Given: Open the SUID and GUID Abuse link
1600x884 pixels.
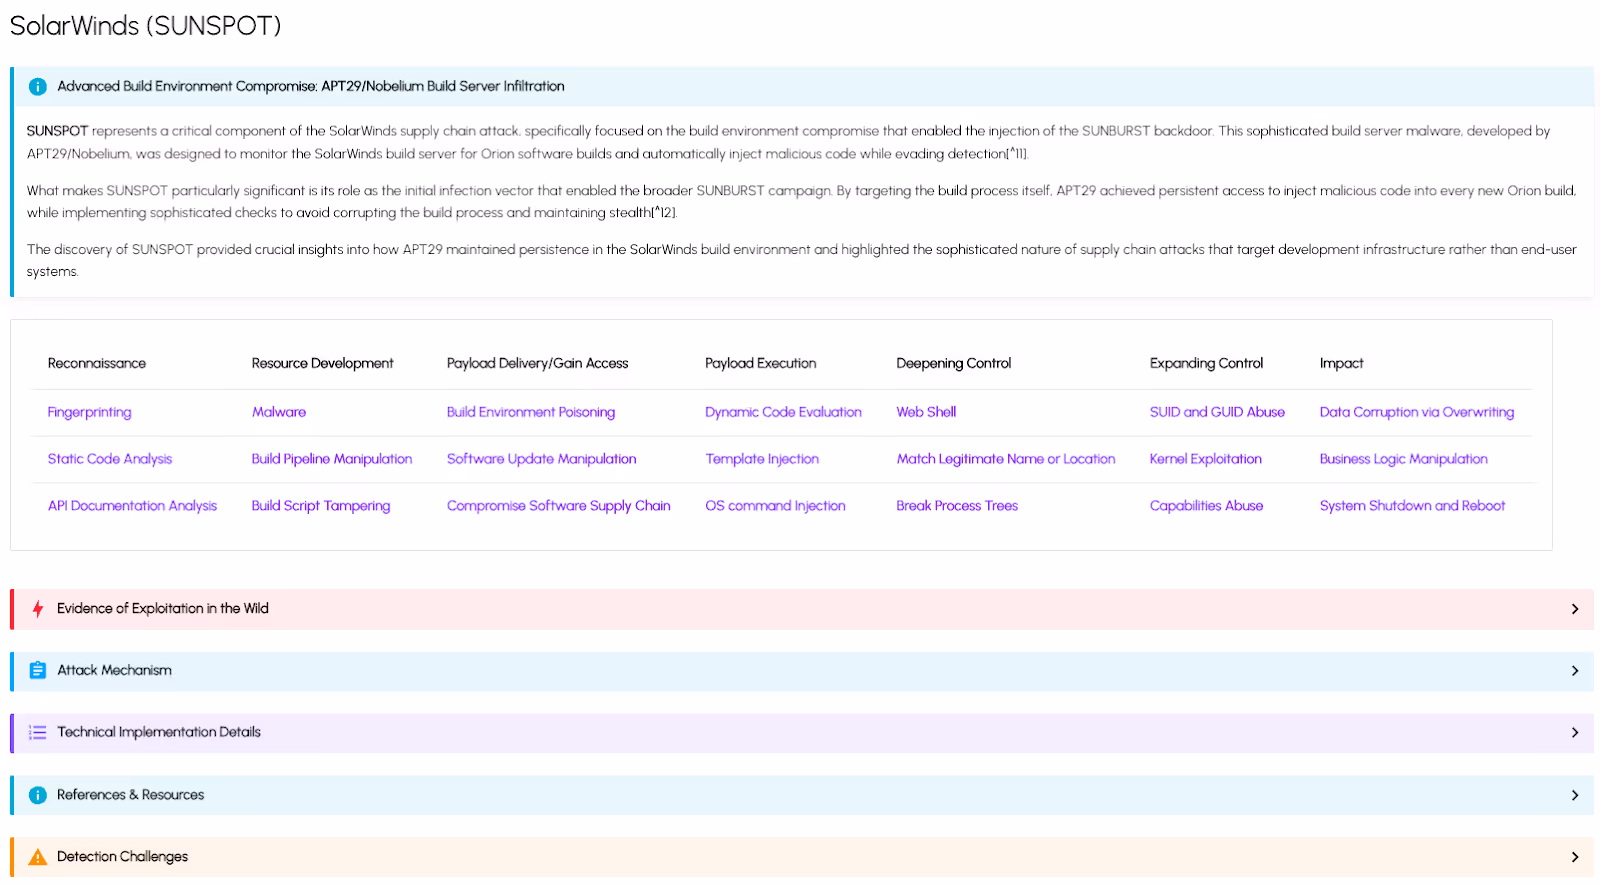Looking at the screenshot, I should coord(1217,412).
